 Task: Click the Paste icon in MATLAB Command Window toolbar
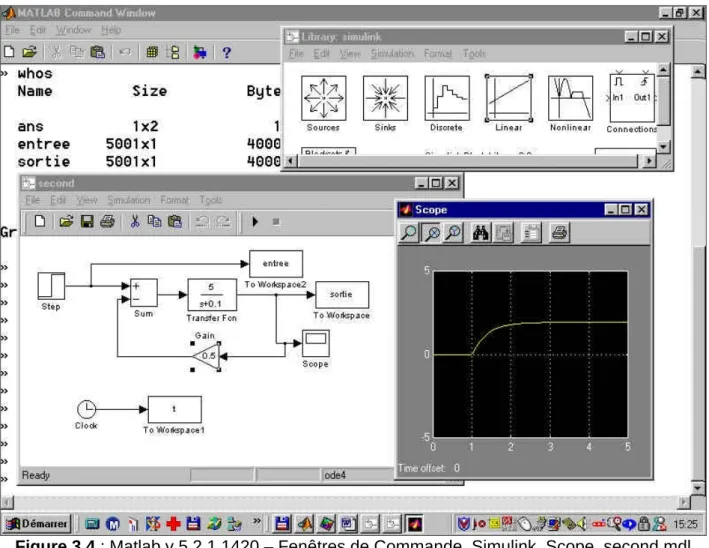pyautogui.click(x=97, y=52)
